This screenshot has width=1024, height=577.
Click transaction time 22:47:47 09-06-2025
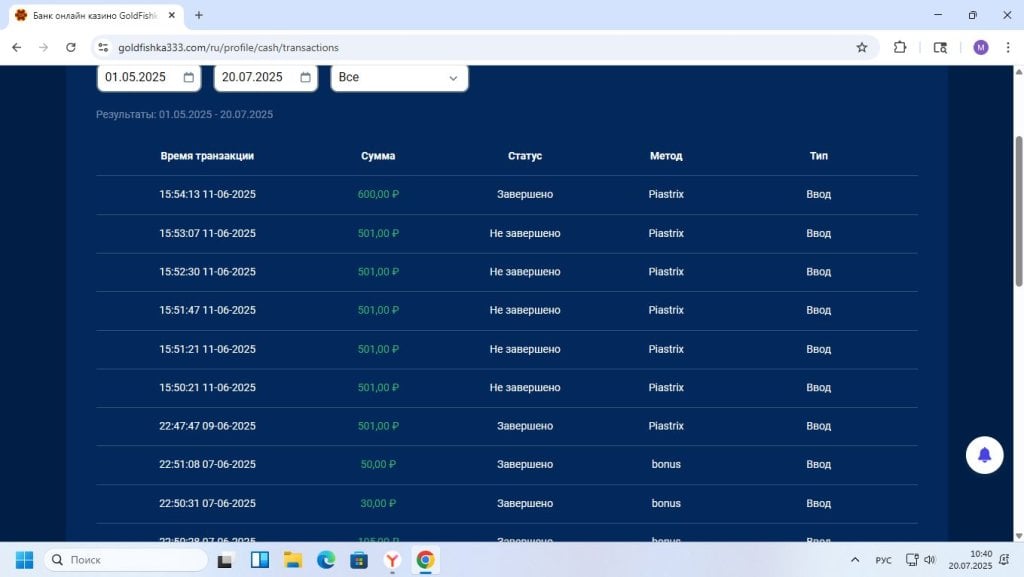[x=207, y=426]
